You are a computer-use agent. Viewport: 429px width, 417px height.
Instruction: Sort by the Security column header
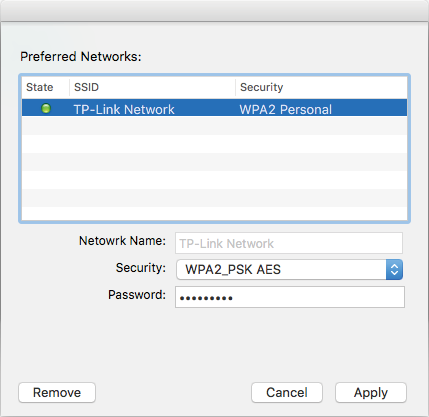pyautogui.click(x=321, y=87)
